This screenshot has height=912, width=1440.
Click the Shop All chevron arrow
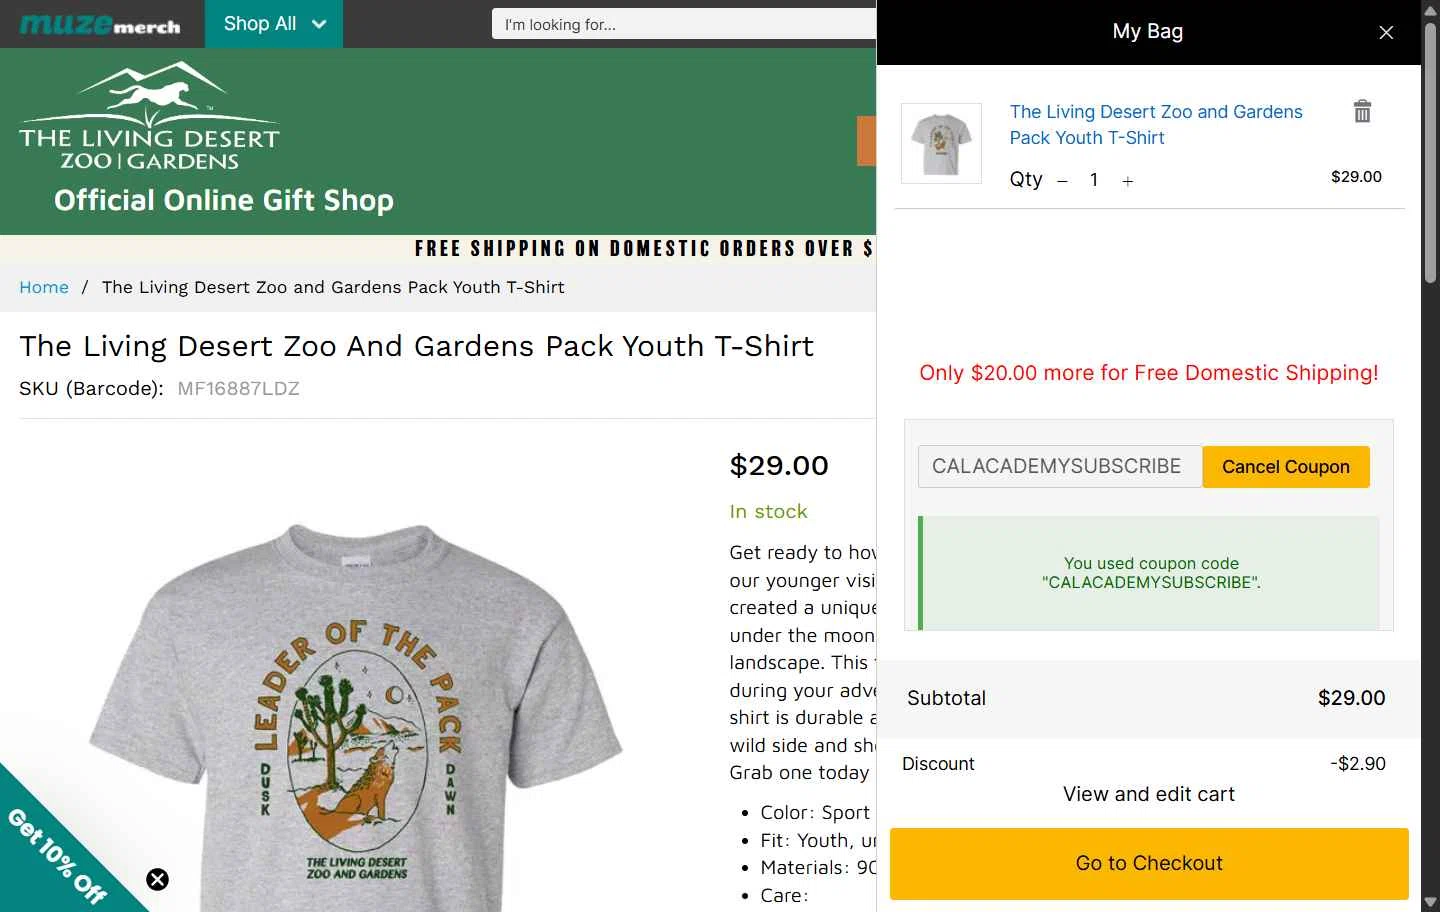(319, 24)
